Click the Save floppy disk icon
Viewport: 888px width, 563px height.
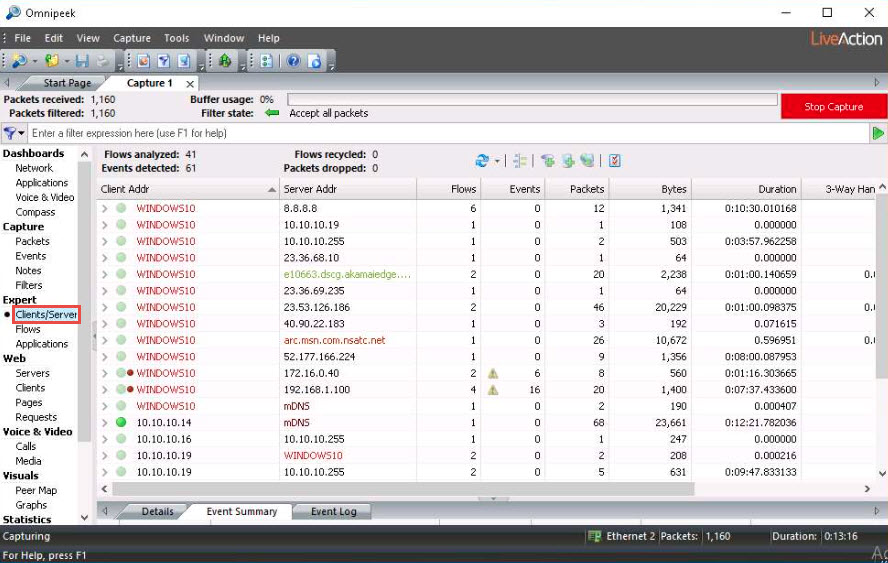pos(83,61)
